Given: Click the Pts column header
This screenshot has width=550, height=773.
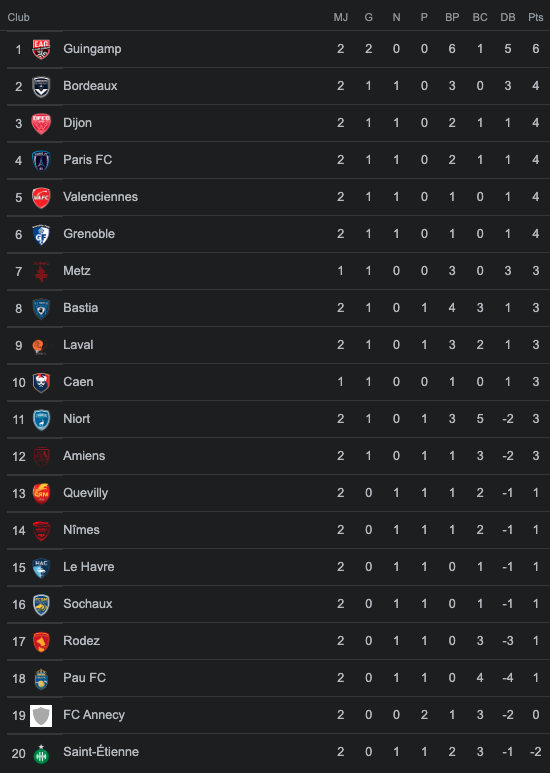Looking at the screenshot, I should click(x=536, y=17).
